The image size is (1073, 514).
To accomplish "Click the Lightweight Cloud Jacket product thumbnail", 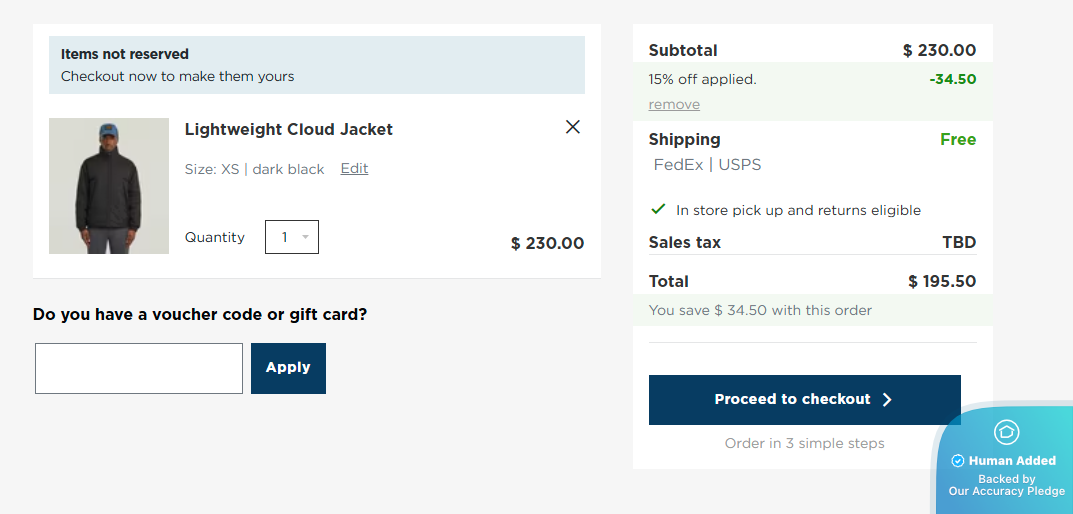I will [109, 186].
